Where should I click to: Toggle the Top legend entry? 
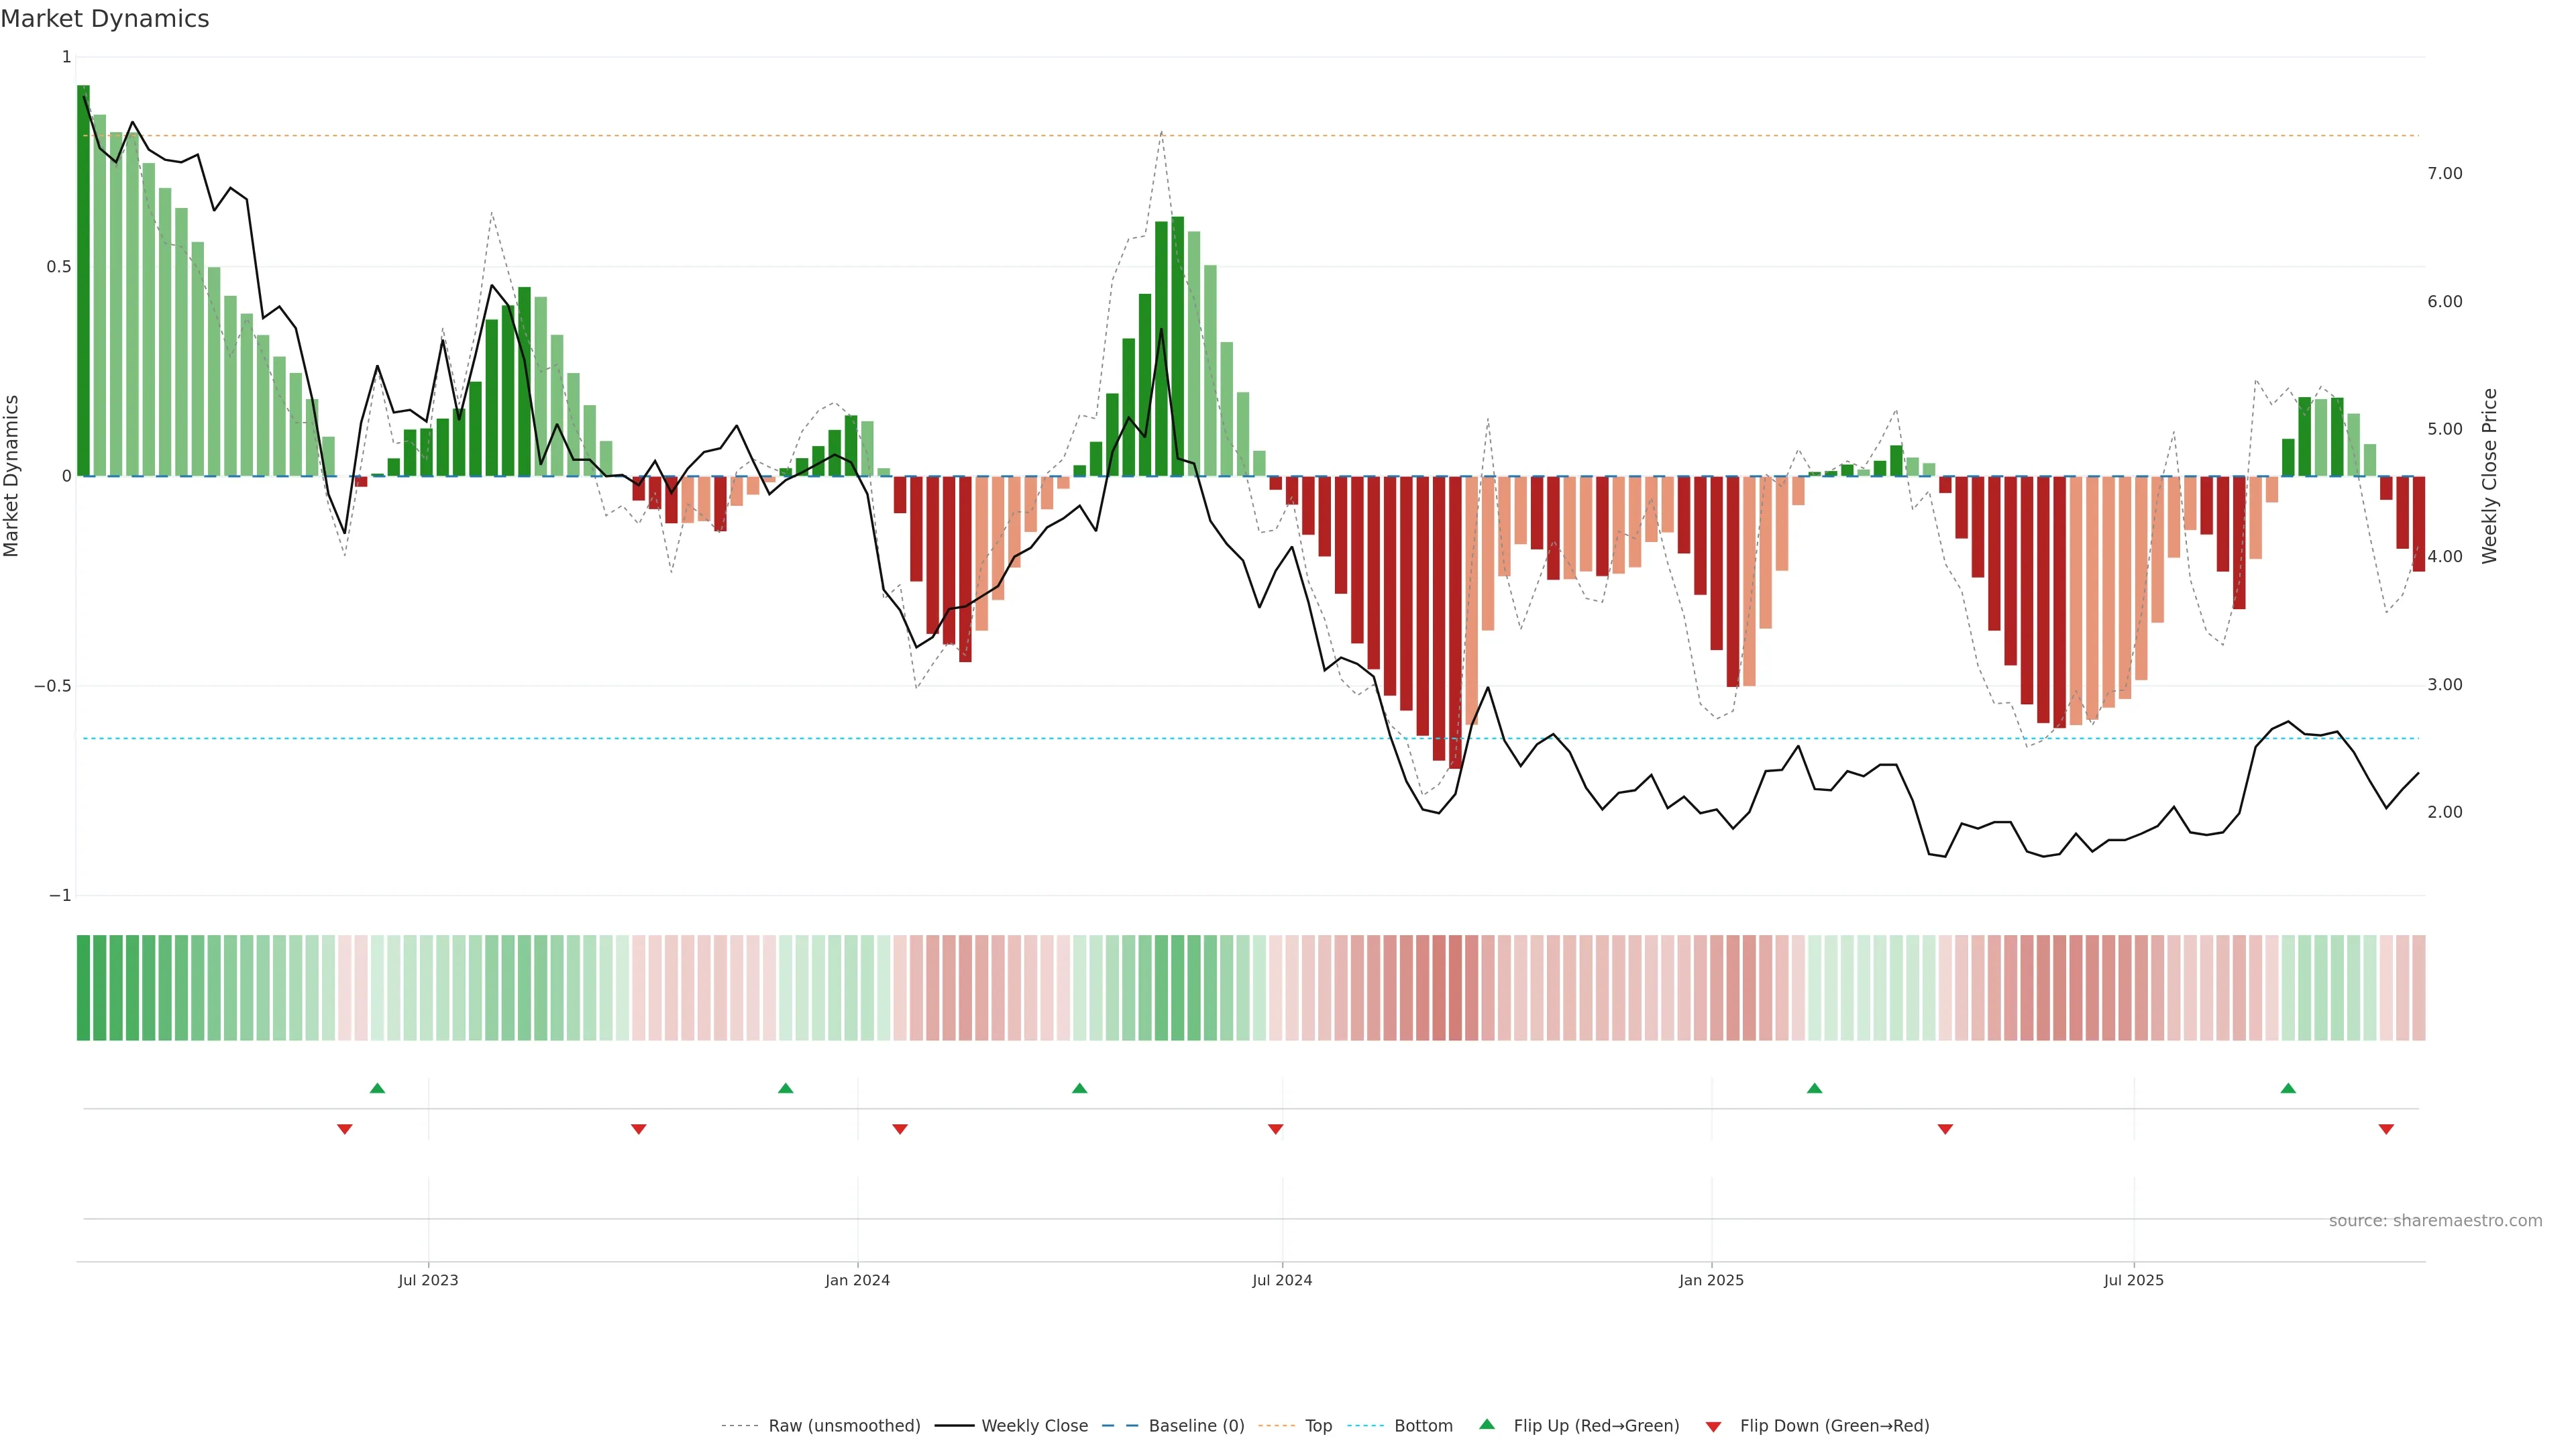(x=1318, y=1426)
